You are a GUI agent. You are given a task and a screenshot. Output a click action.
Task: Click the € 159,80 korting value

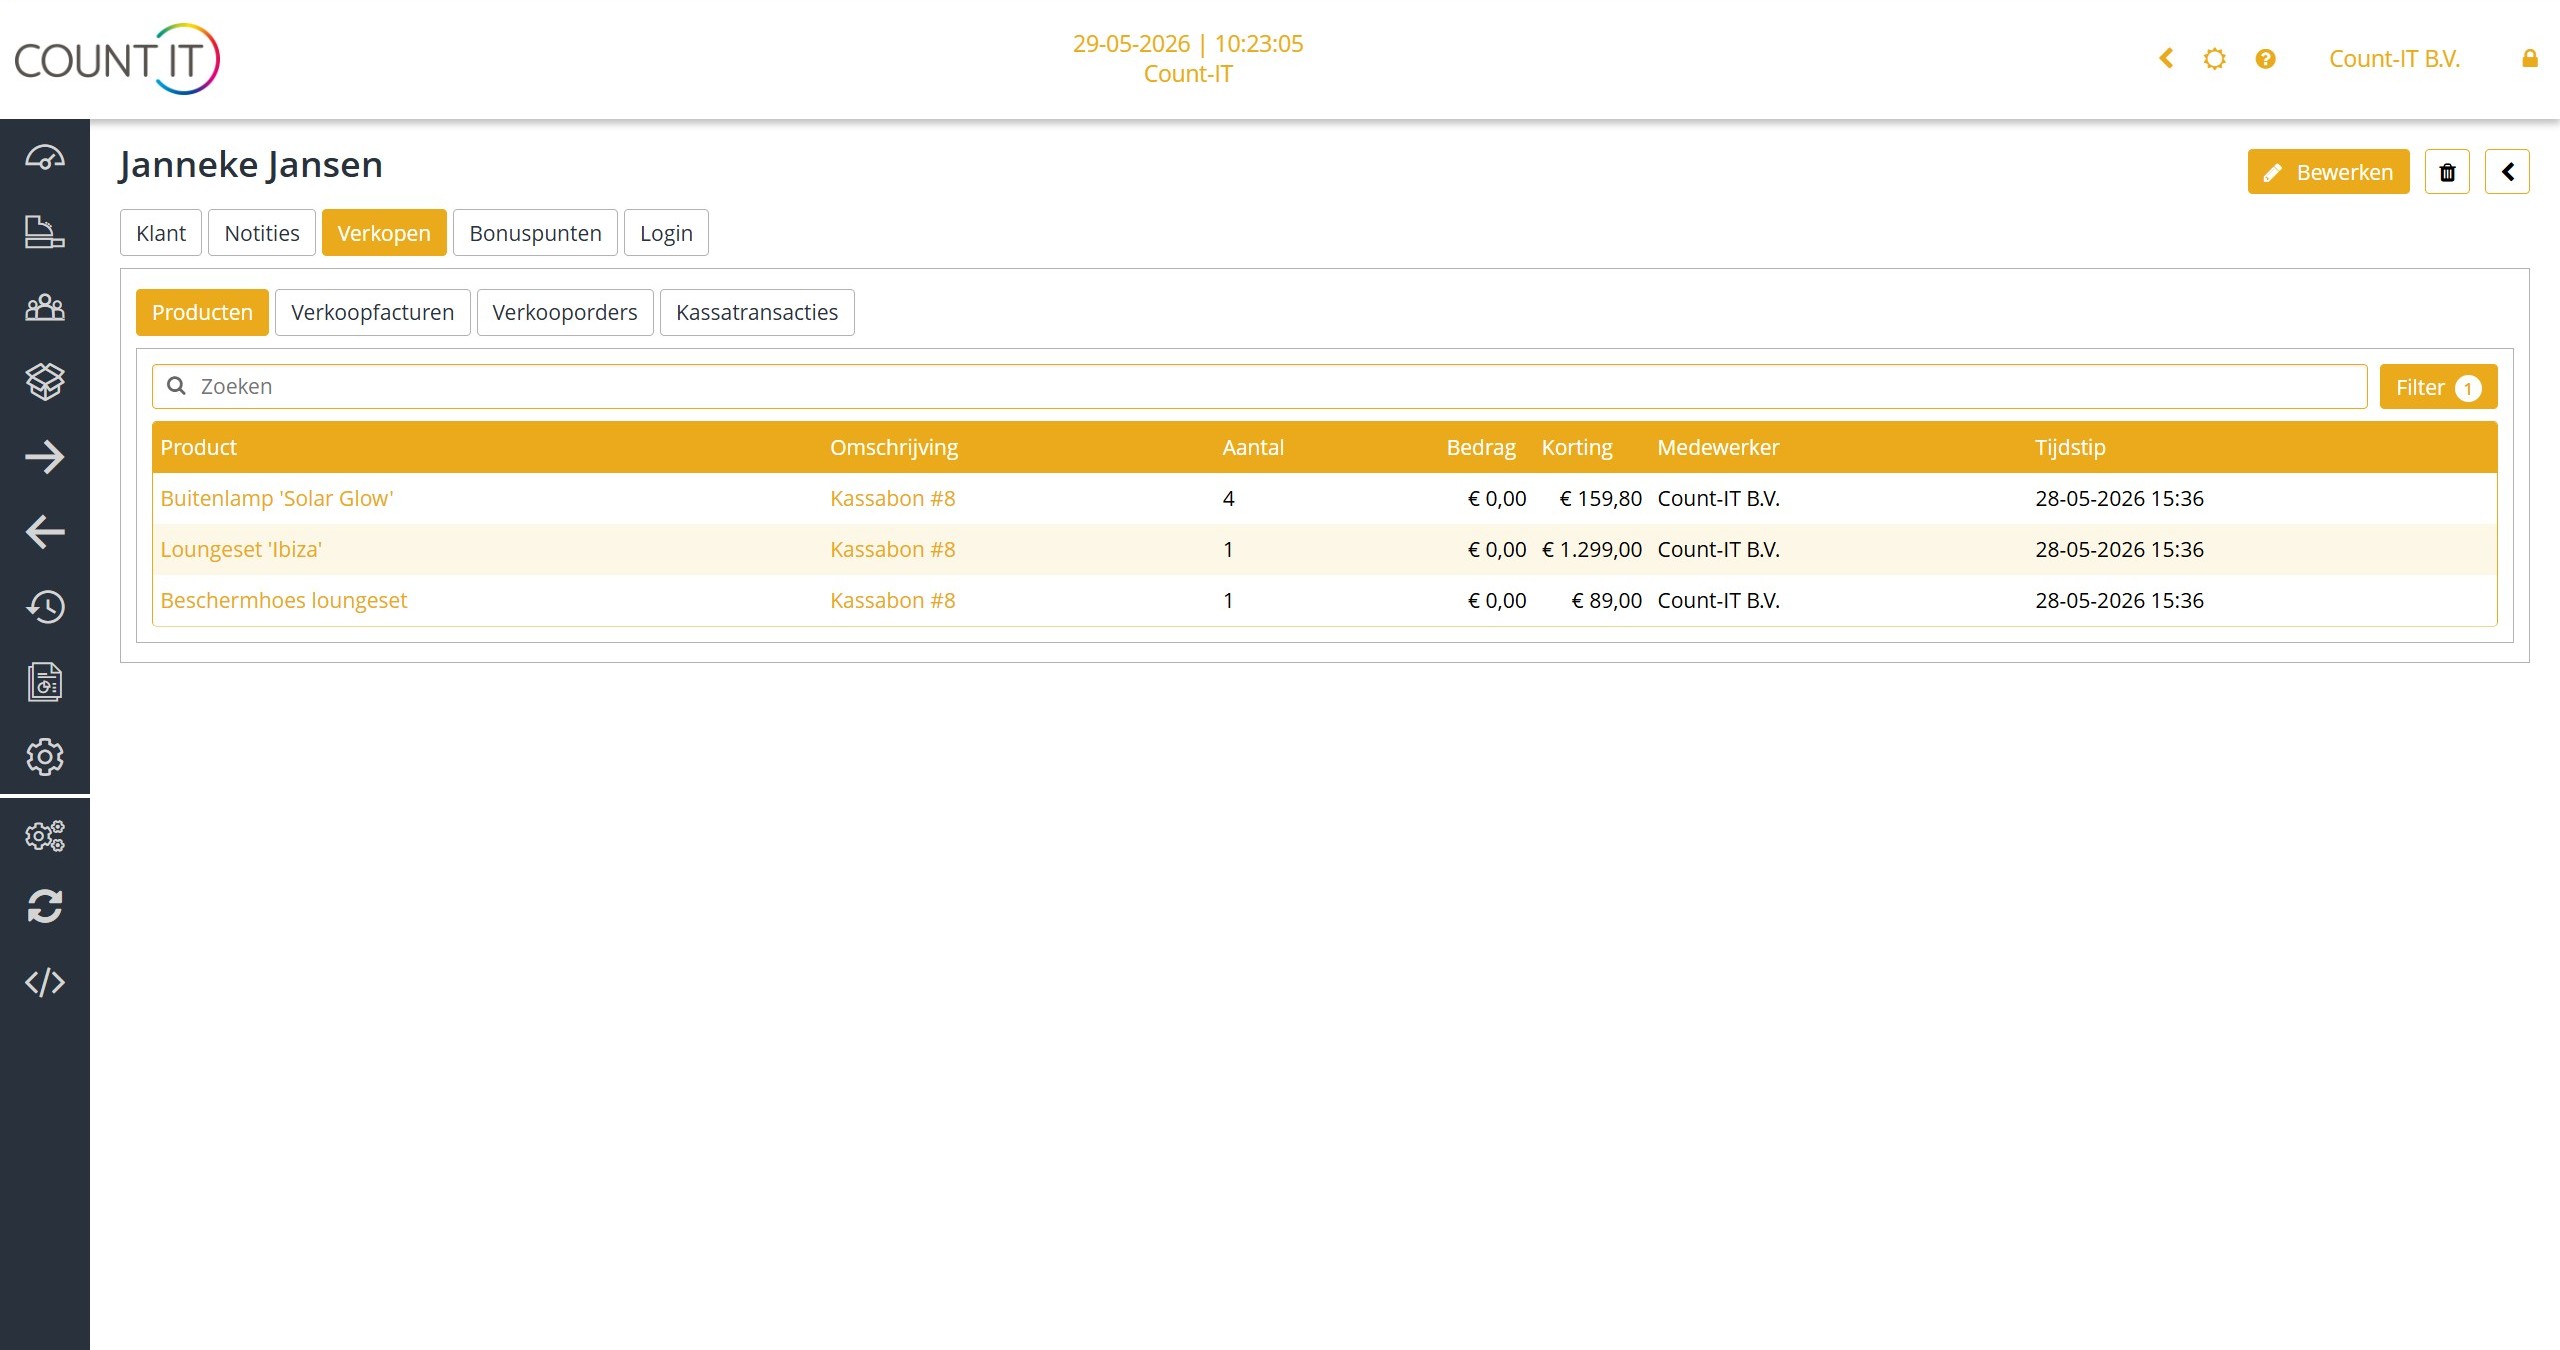pos(1600,498)
